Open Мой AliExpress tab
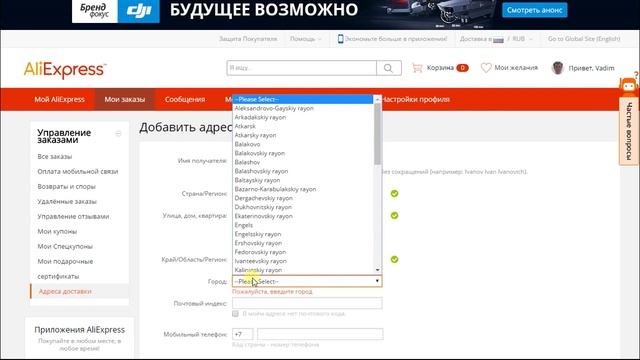The height and width of the screenshot is (360, 640). click(x=60, y=99)
